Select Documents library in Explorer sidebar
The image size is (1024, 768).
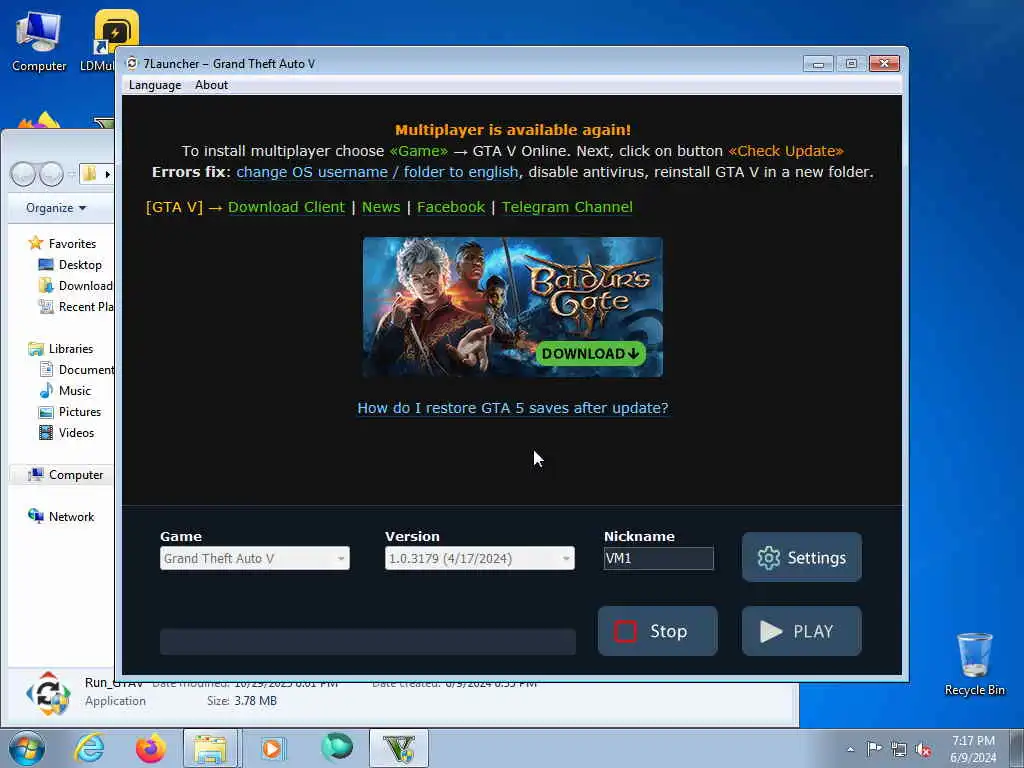click(76, 370)
